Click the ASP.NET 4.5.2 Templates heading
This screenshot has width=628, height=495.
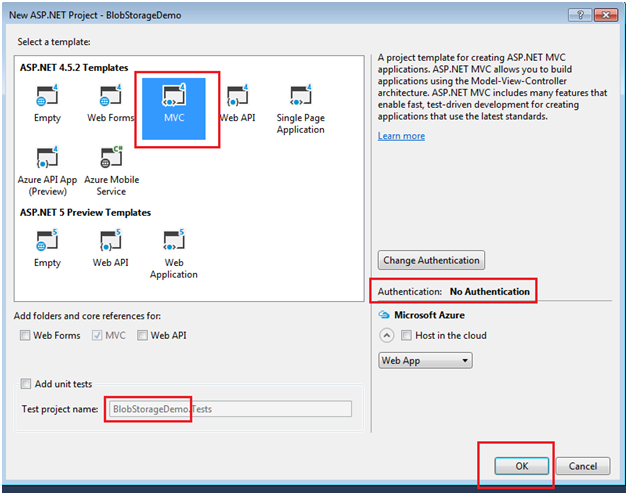click(x=74, y=68)
